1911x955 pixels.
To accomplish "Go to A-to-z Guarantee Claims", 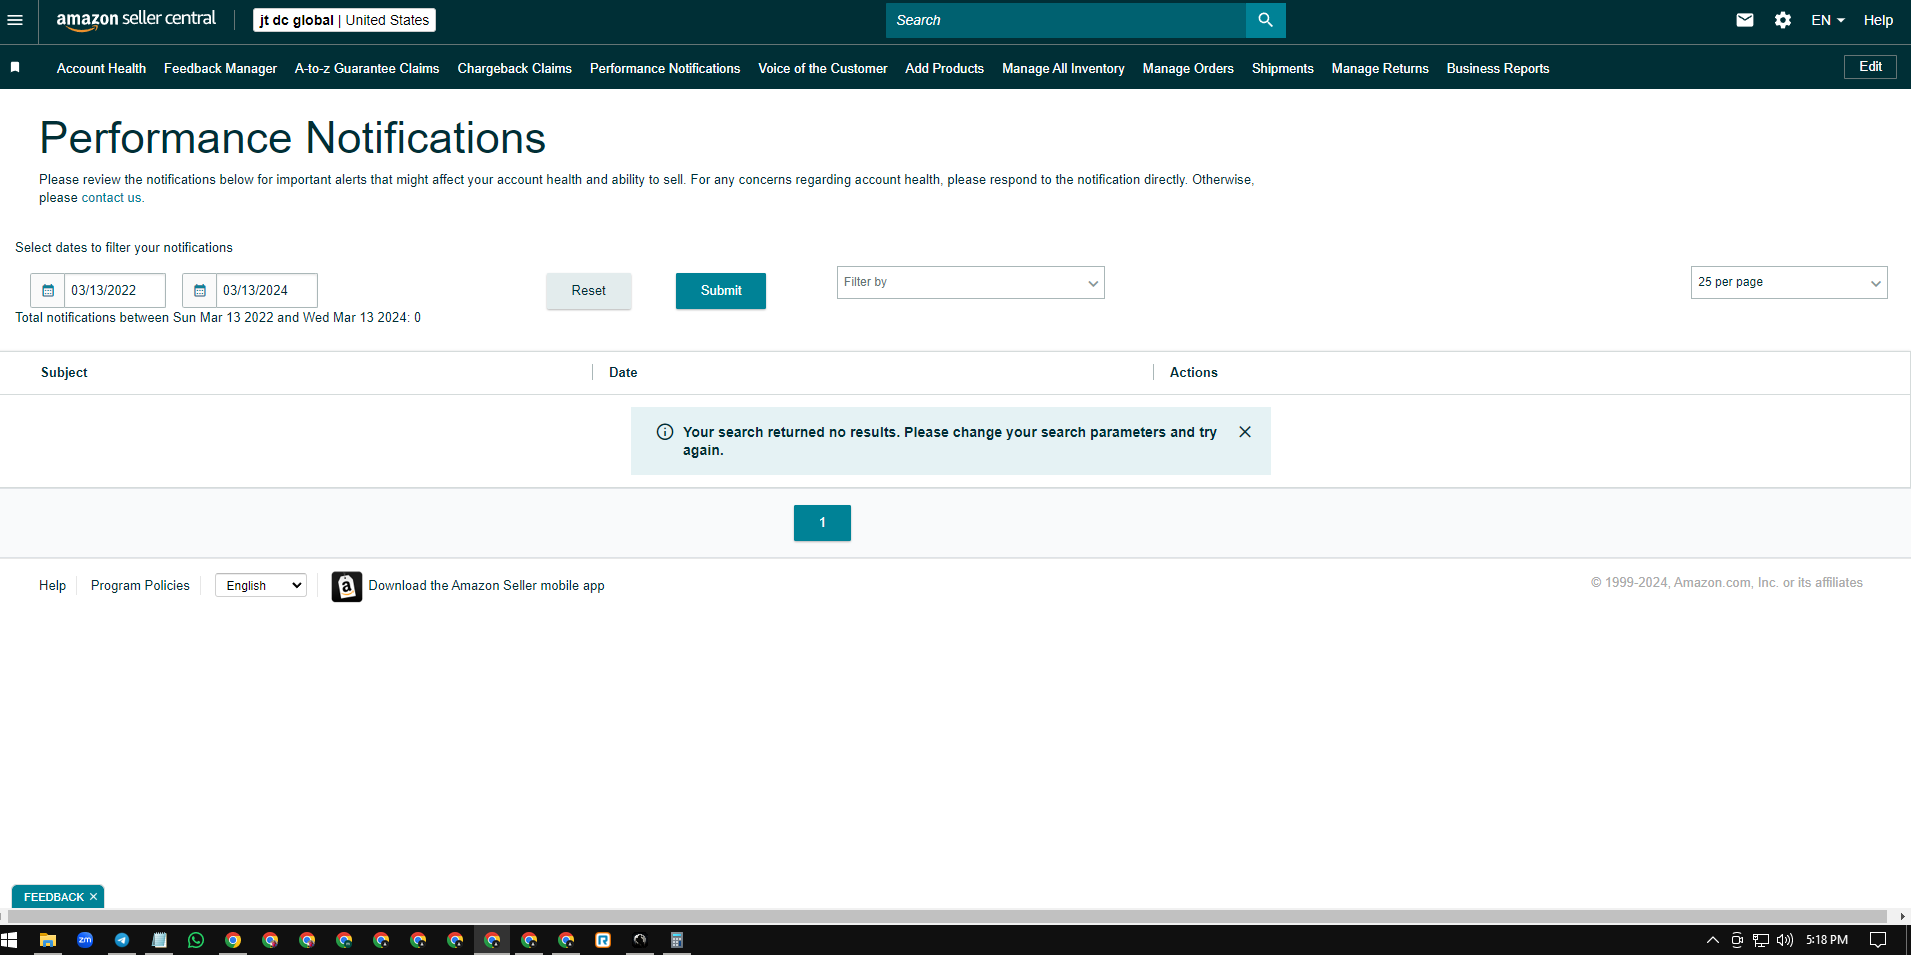I will (367, 68).
